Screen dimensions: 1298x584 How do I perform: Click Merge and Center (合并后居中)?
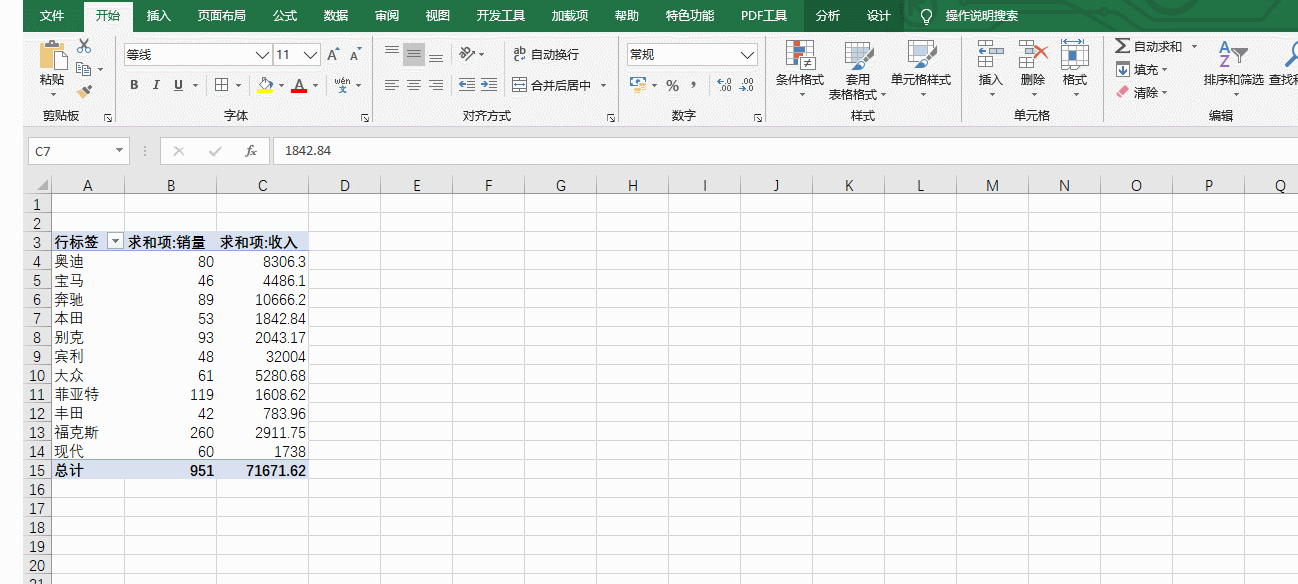(x=552, y=86)
